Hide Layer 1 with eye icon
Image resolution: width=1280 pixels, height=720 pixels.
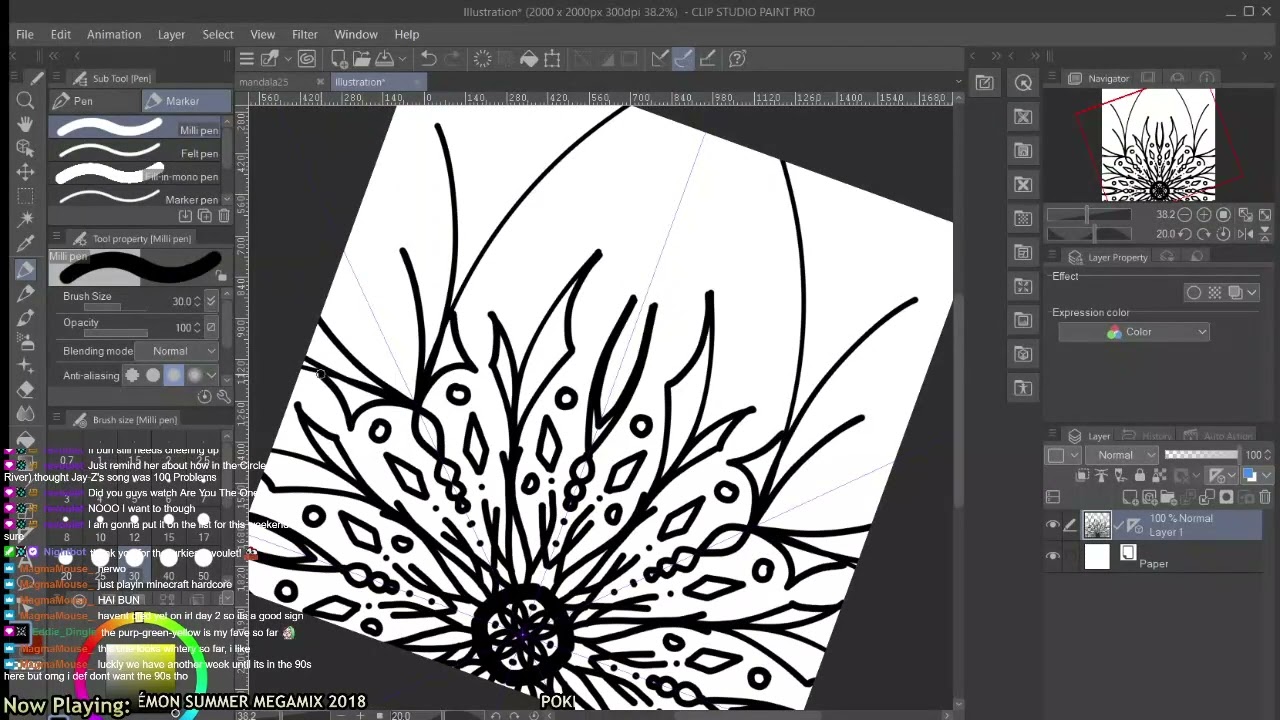click(1052, 525)
